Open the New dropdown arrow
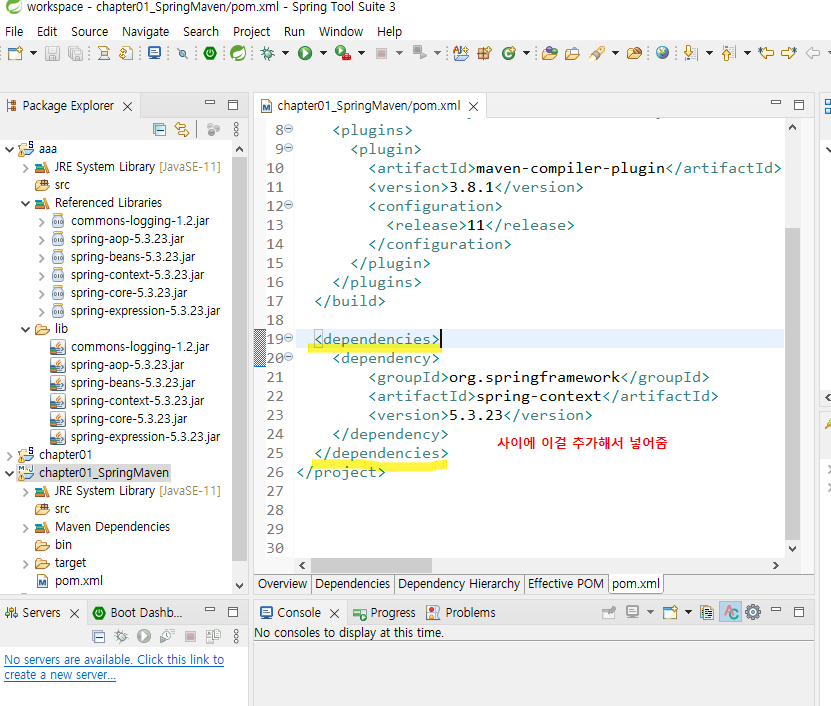831x706 pixels. click(33, 53)
